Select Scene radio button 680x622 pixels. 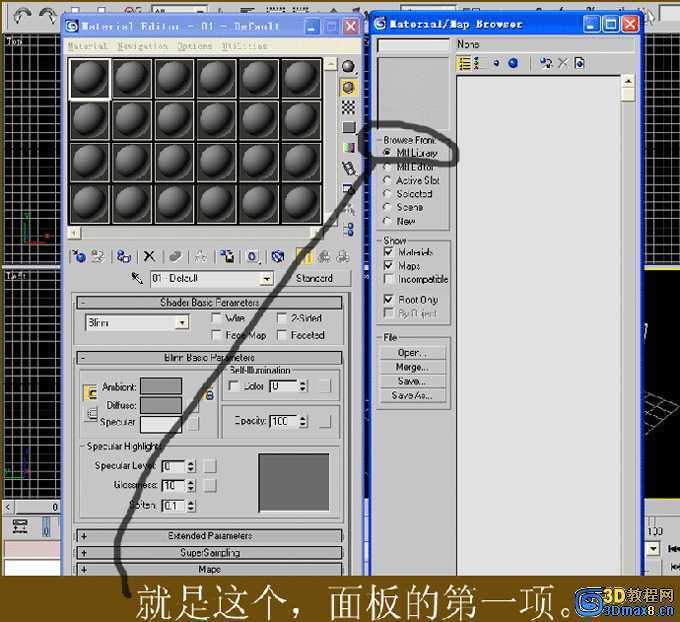click(387, 207)
